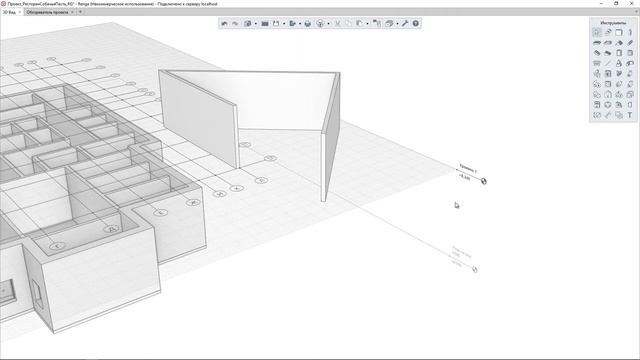The height and width of the screenshot is (360, 640).
Task: Open the dropdown next to the save icon
Action: tap(284, 24)
